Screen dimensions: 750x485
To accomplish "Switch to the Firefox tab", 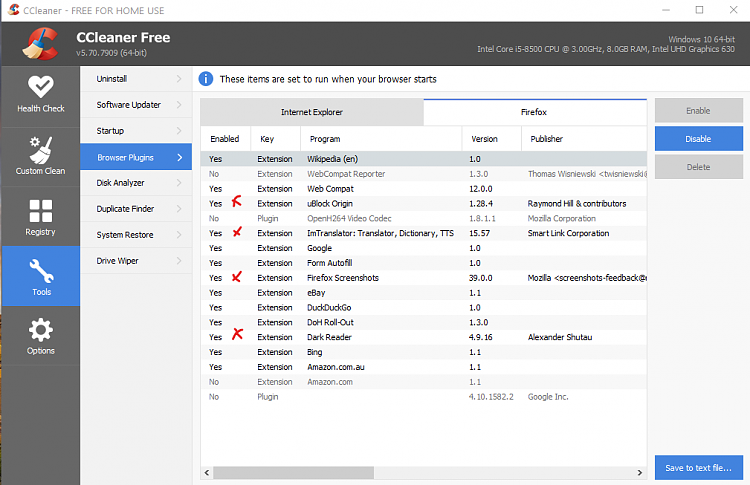I will click(535, 112).
